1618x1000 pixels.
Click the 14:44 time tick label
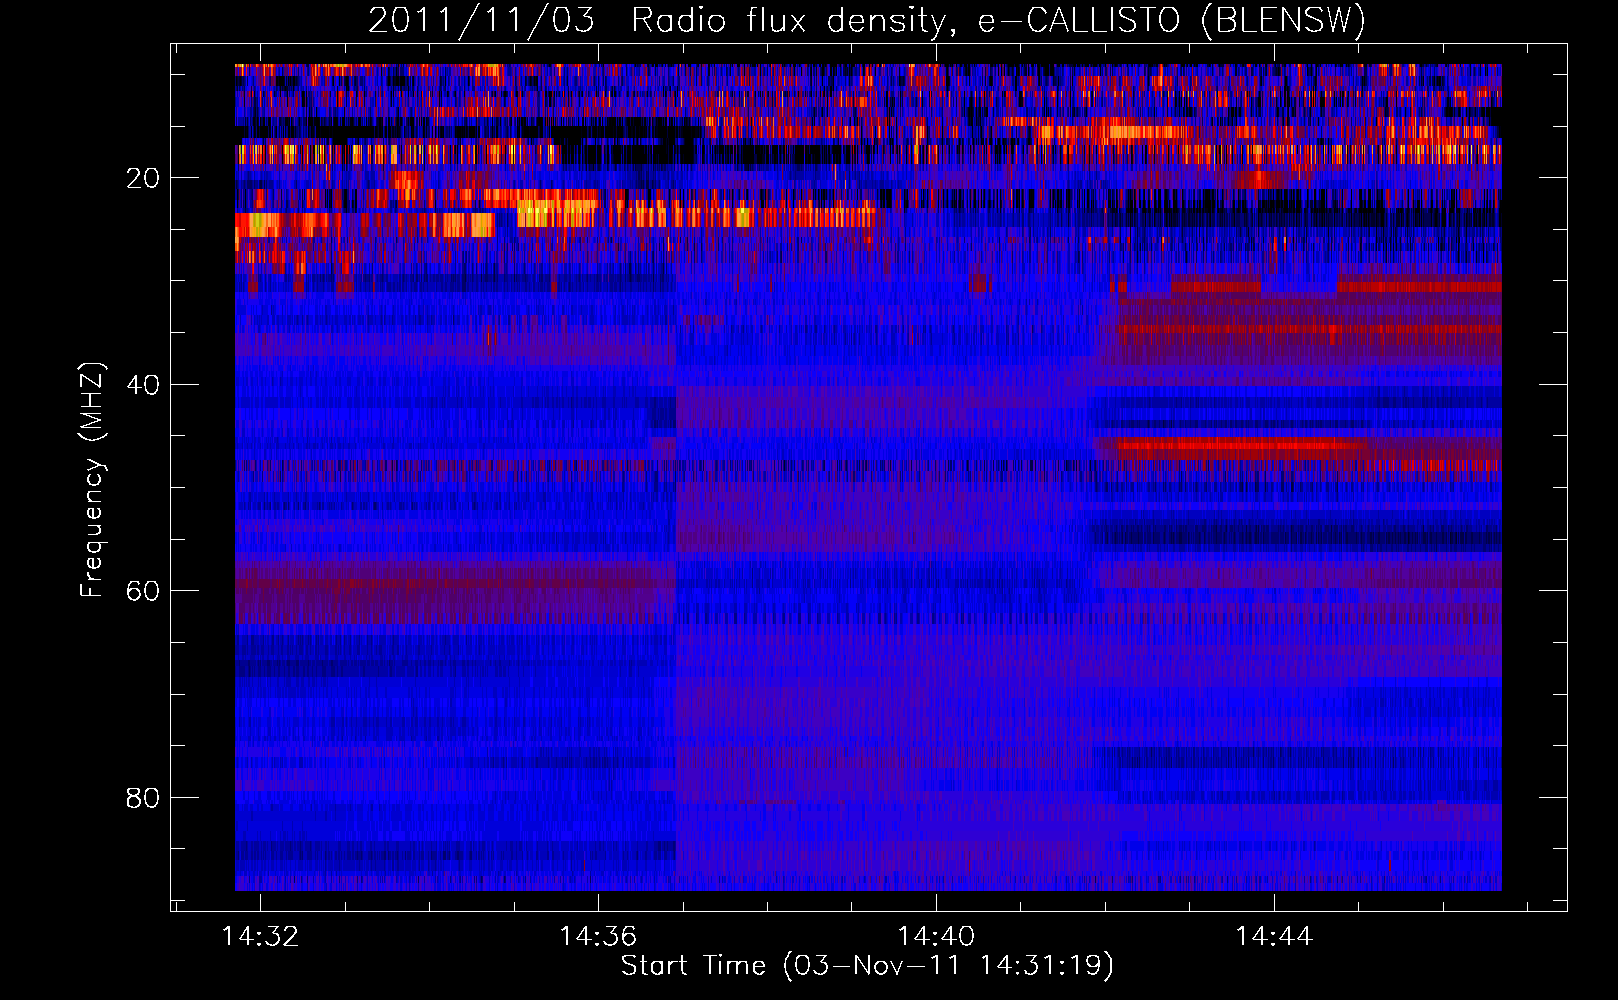[x=1274, y=937]
